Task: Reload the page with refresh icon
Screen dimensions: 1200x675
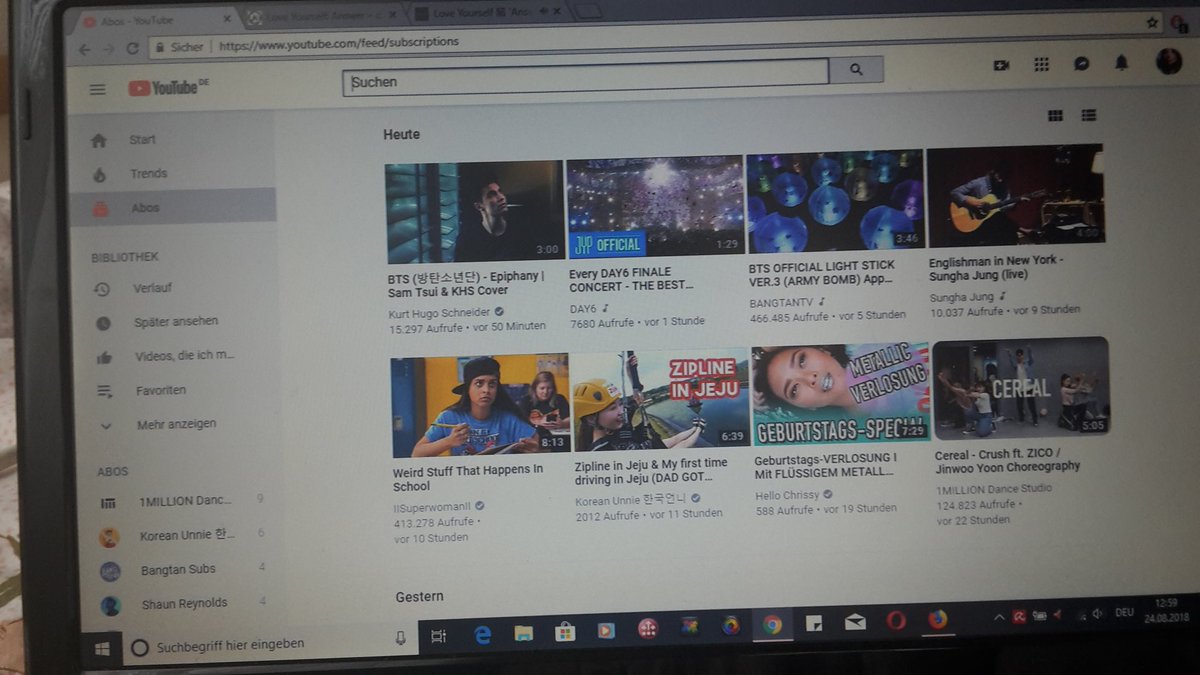Action: [x=132, y=48]
